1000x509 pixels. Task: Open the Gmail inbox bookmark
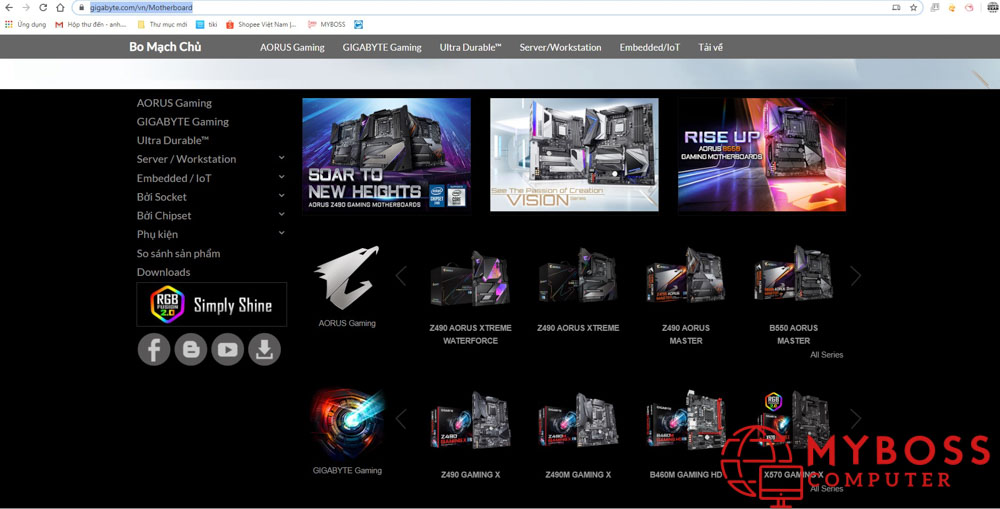91,24
